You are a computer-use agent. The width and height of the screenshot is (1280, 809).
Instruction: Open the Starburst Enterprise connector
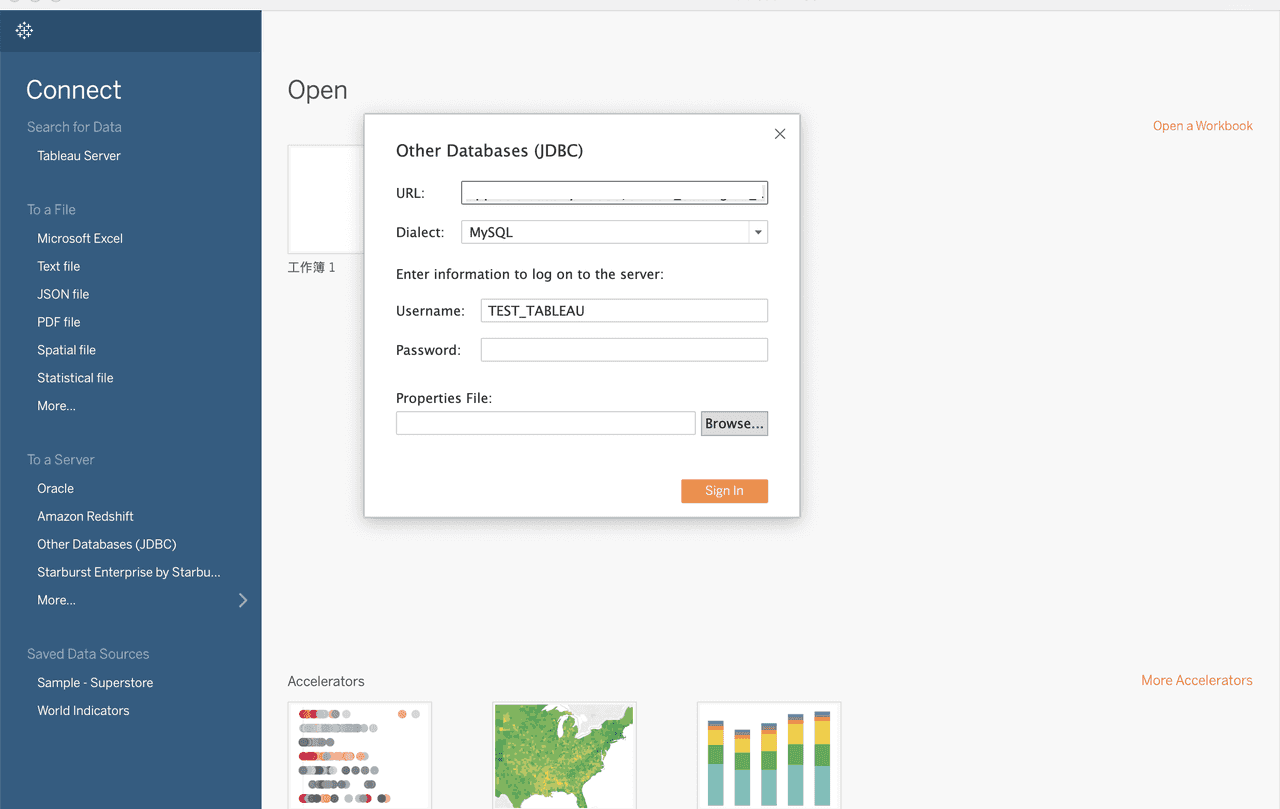(x=128, y=571)
